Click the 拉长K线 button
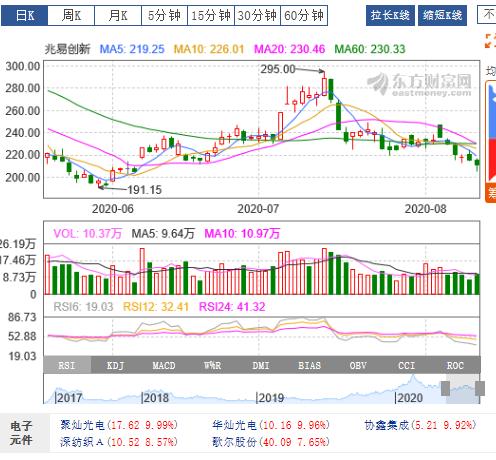 (390, 15)
